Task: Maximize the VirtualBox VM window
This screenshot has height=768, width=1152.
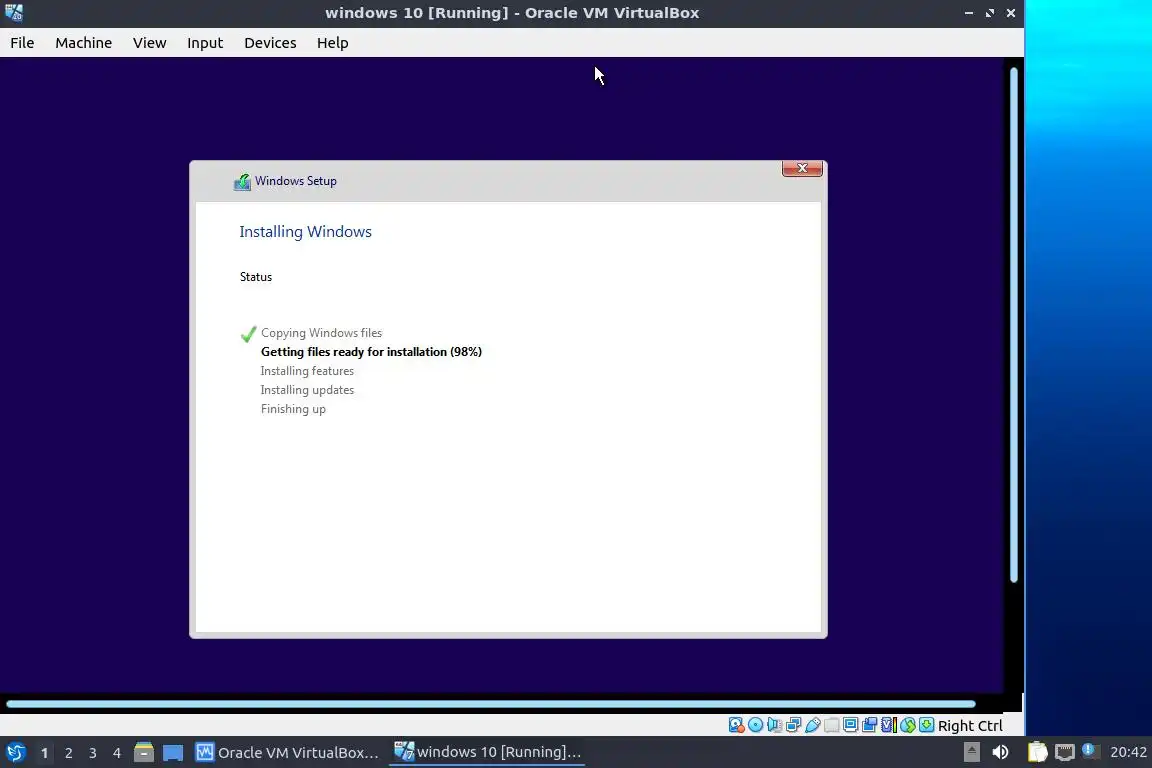Action: point(990,13)
